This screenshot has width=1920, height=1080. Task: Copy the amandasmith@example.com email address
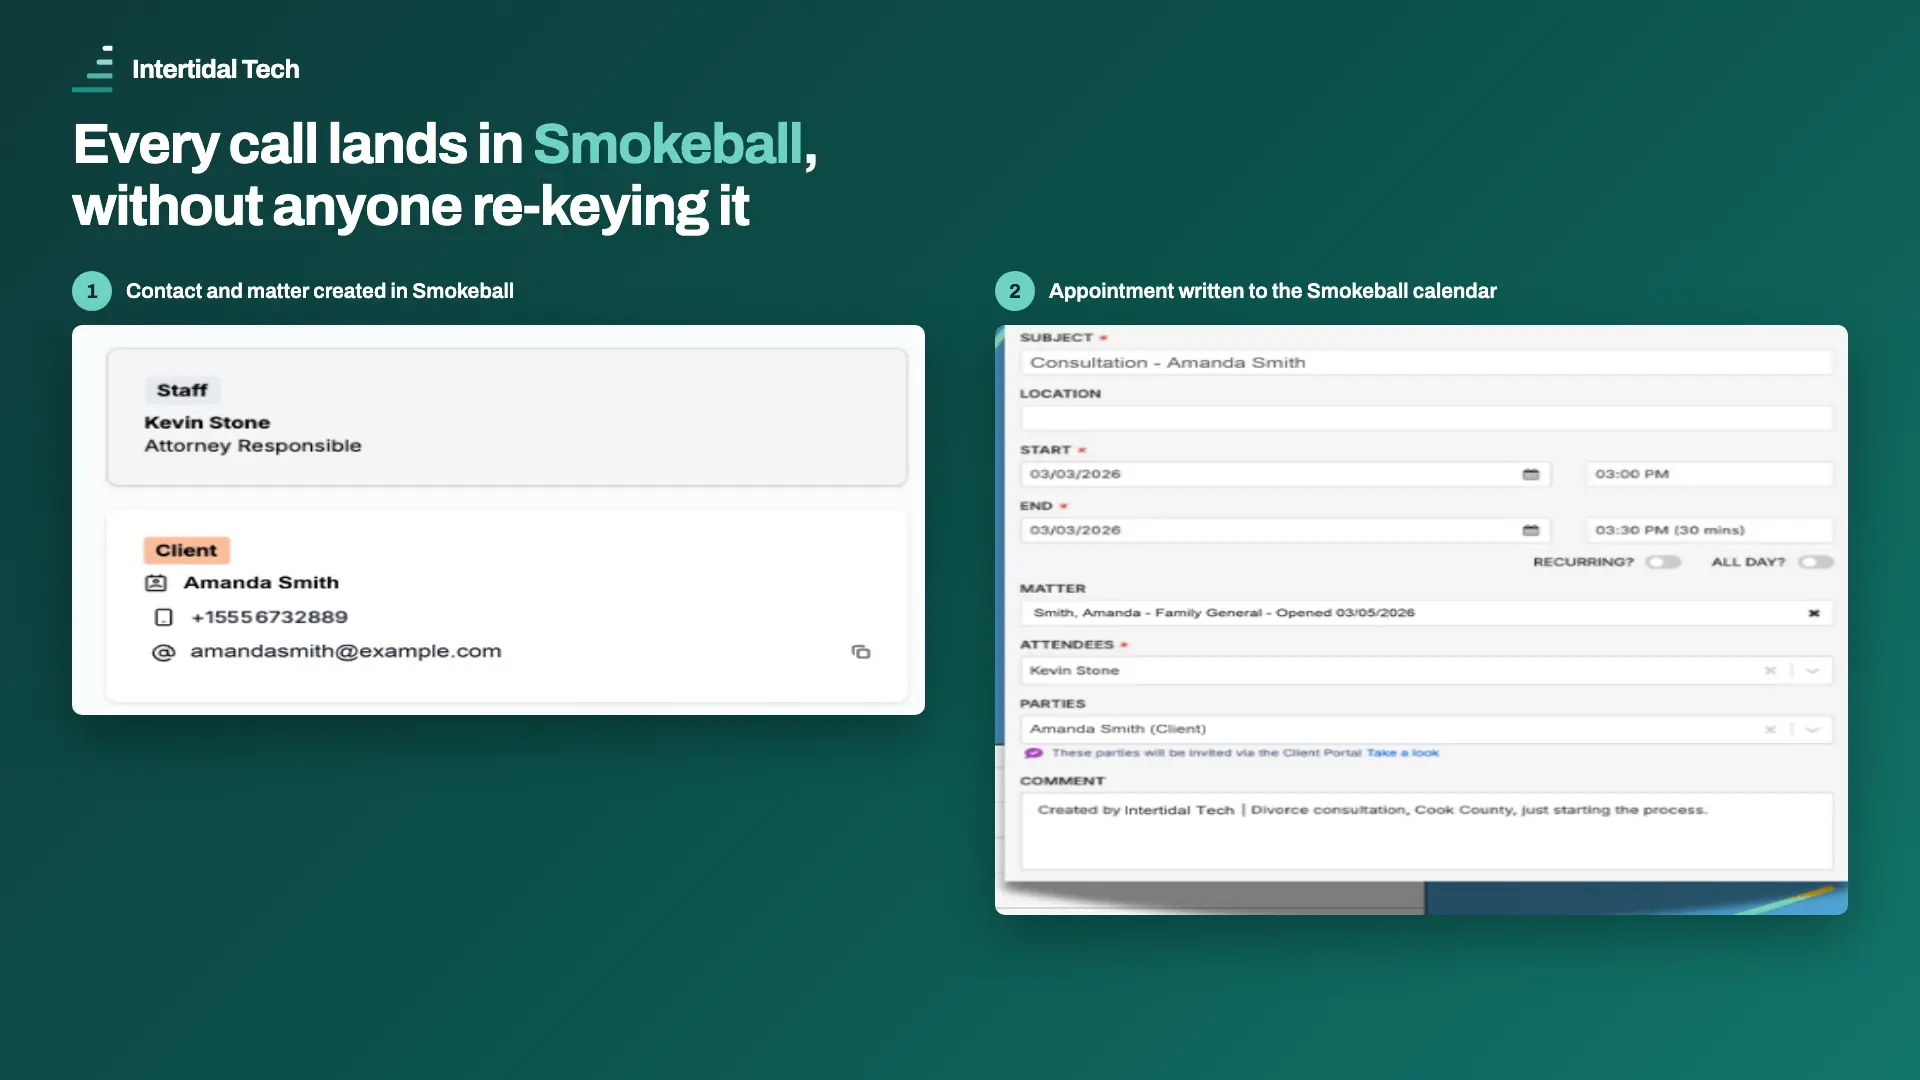(861, 652)
